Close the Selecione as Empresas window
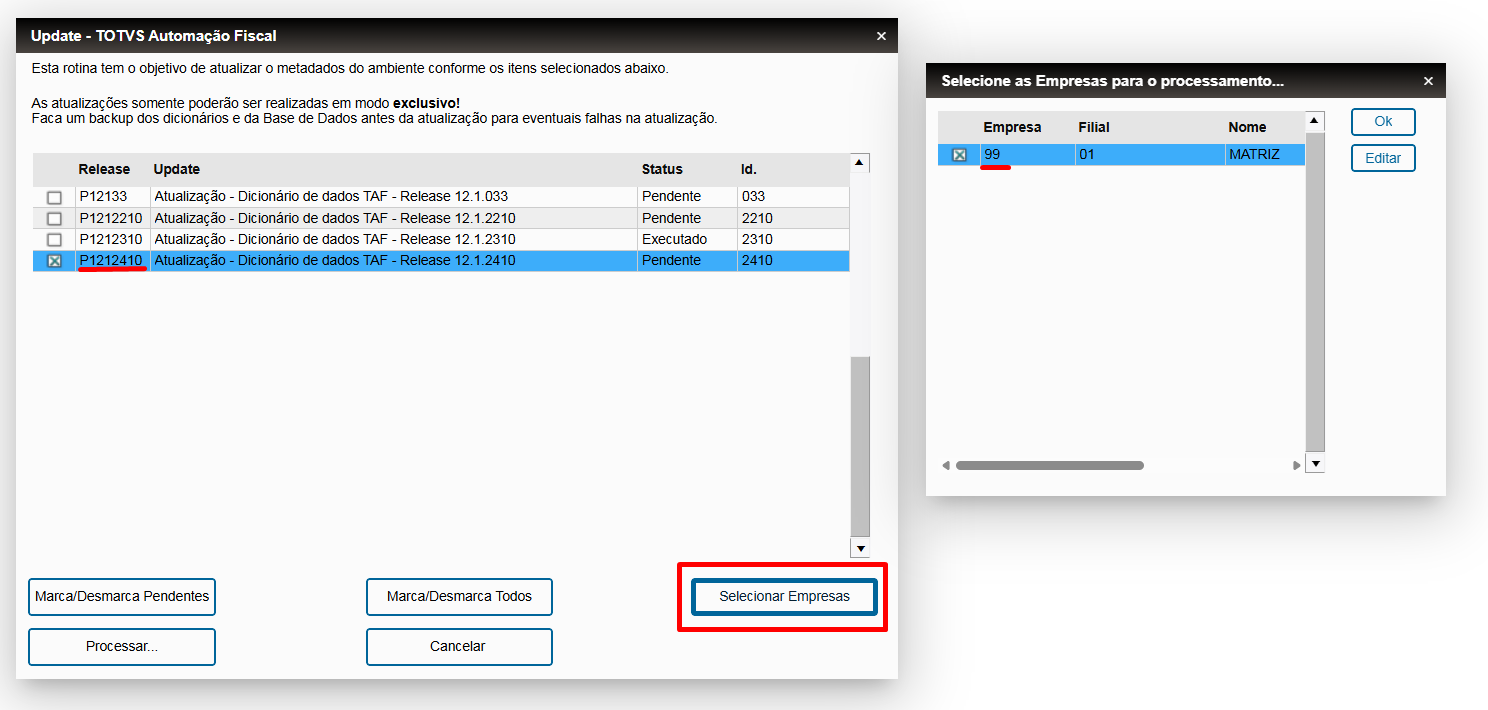This screenshot has width=1488, height=710. click(x=1428, y=81)
